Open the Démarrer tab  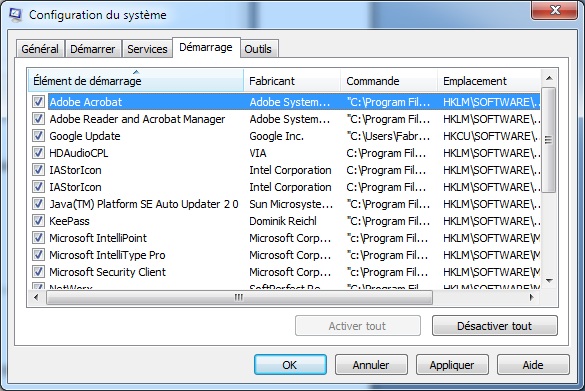(x=93, y=49)
